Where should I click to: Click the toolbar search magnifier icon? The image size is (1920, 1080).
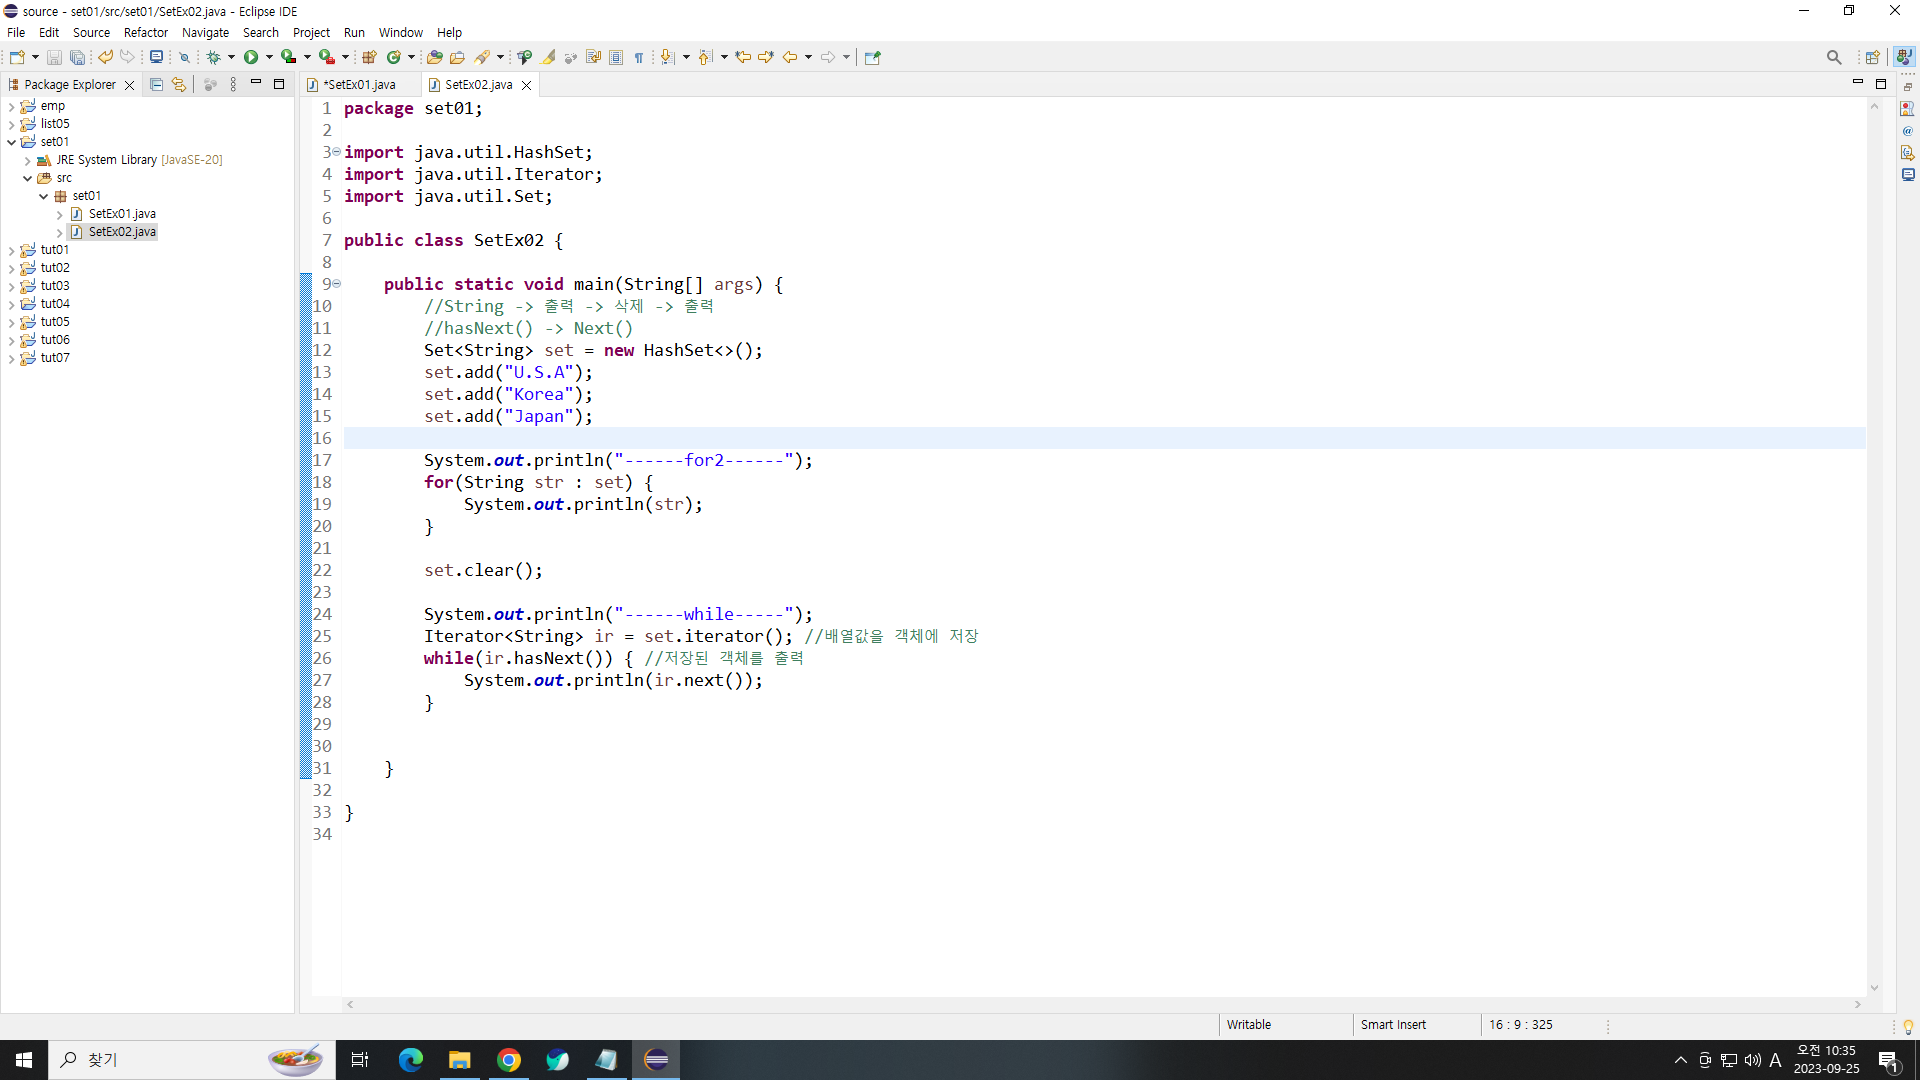tap(1833, 57)
